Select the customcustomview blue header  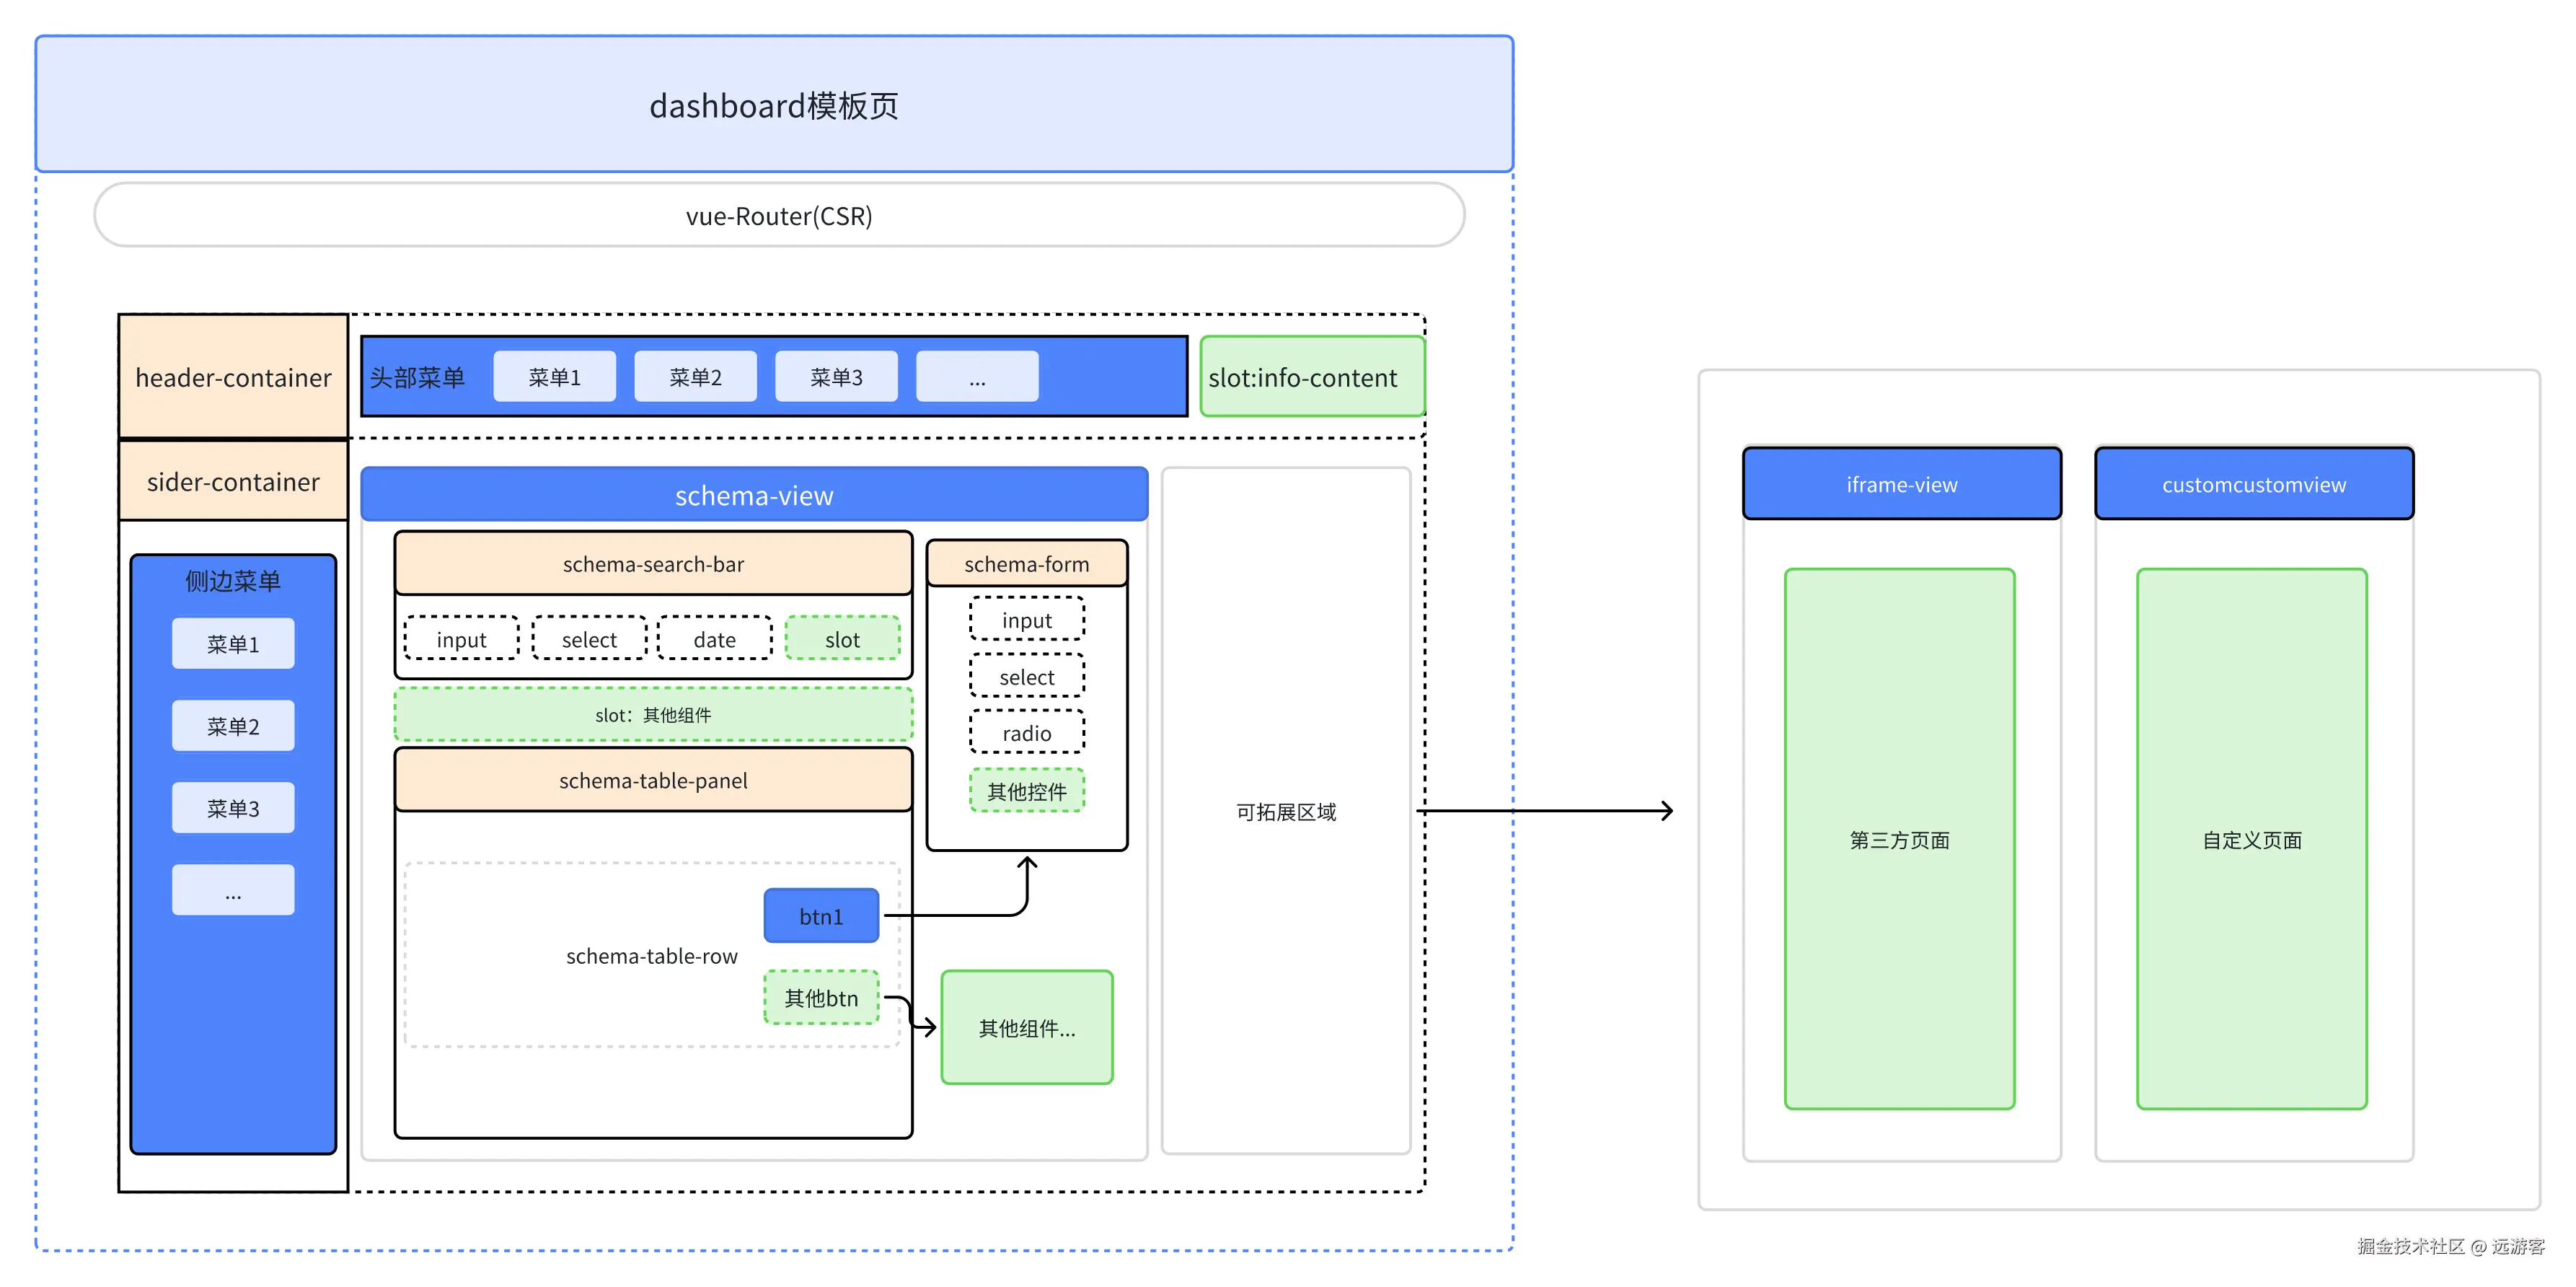coord(2253,484)
